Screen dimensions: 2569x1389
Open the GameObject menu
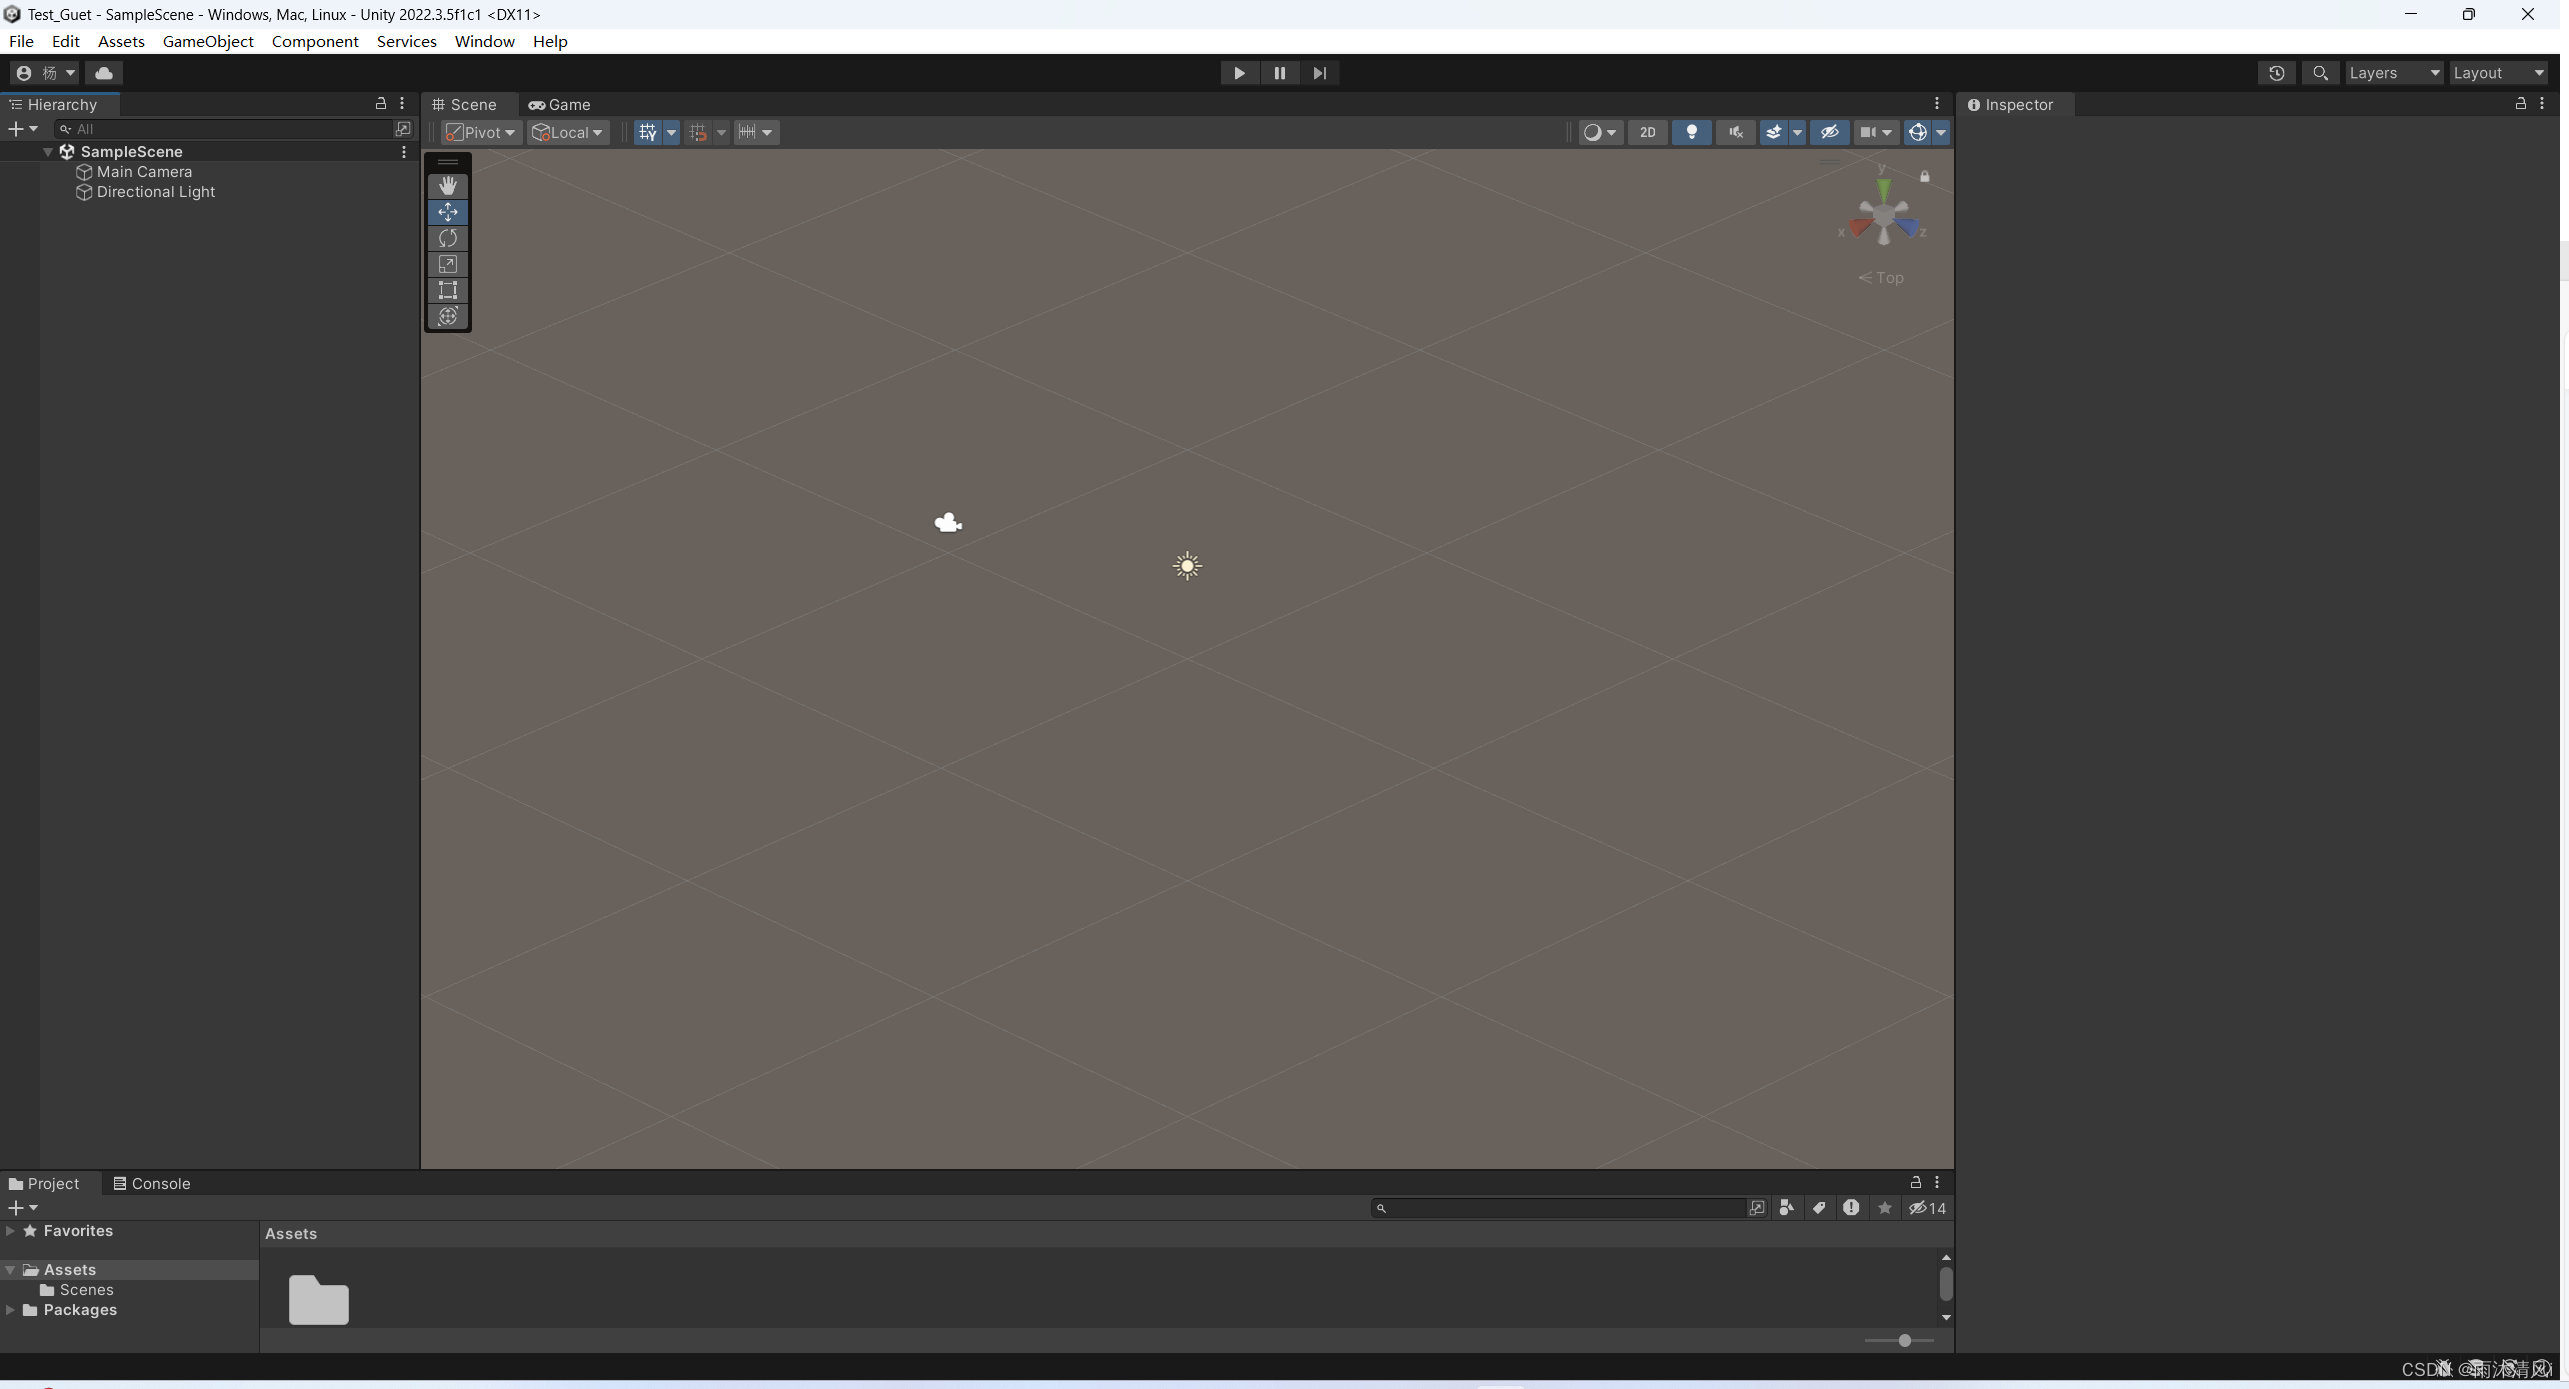click(x=208, y=41)
